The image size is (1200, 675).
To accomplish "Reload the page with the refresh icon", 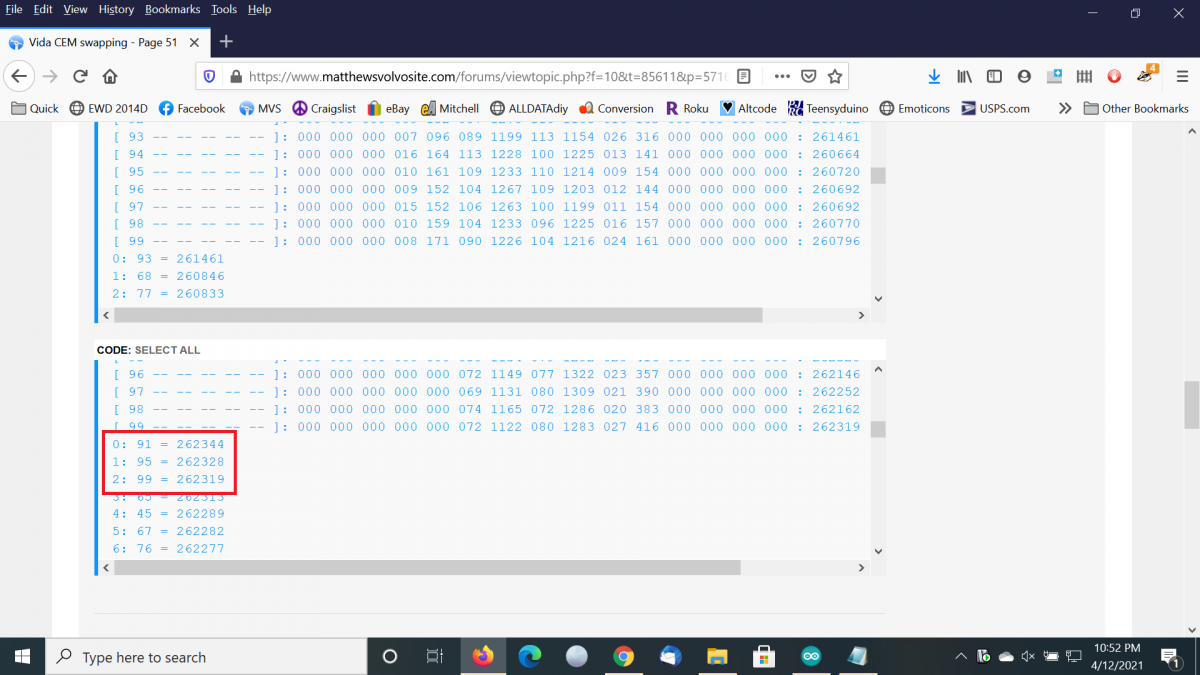I will point(80,76).
